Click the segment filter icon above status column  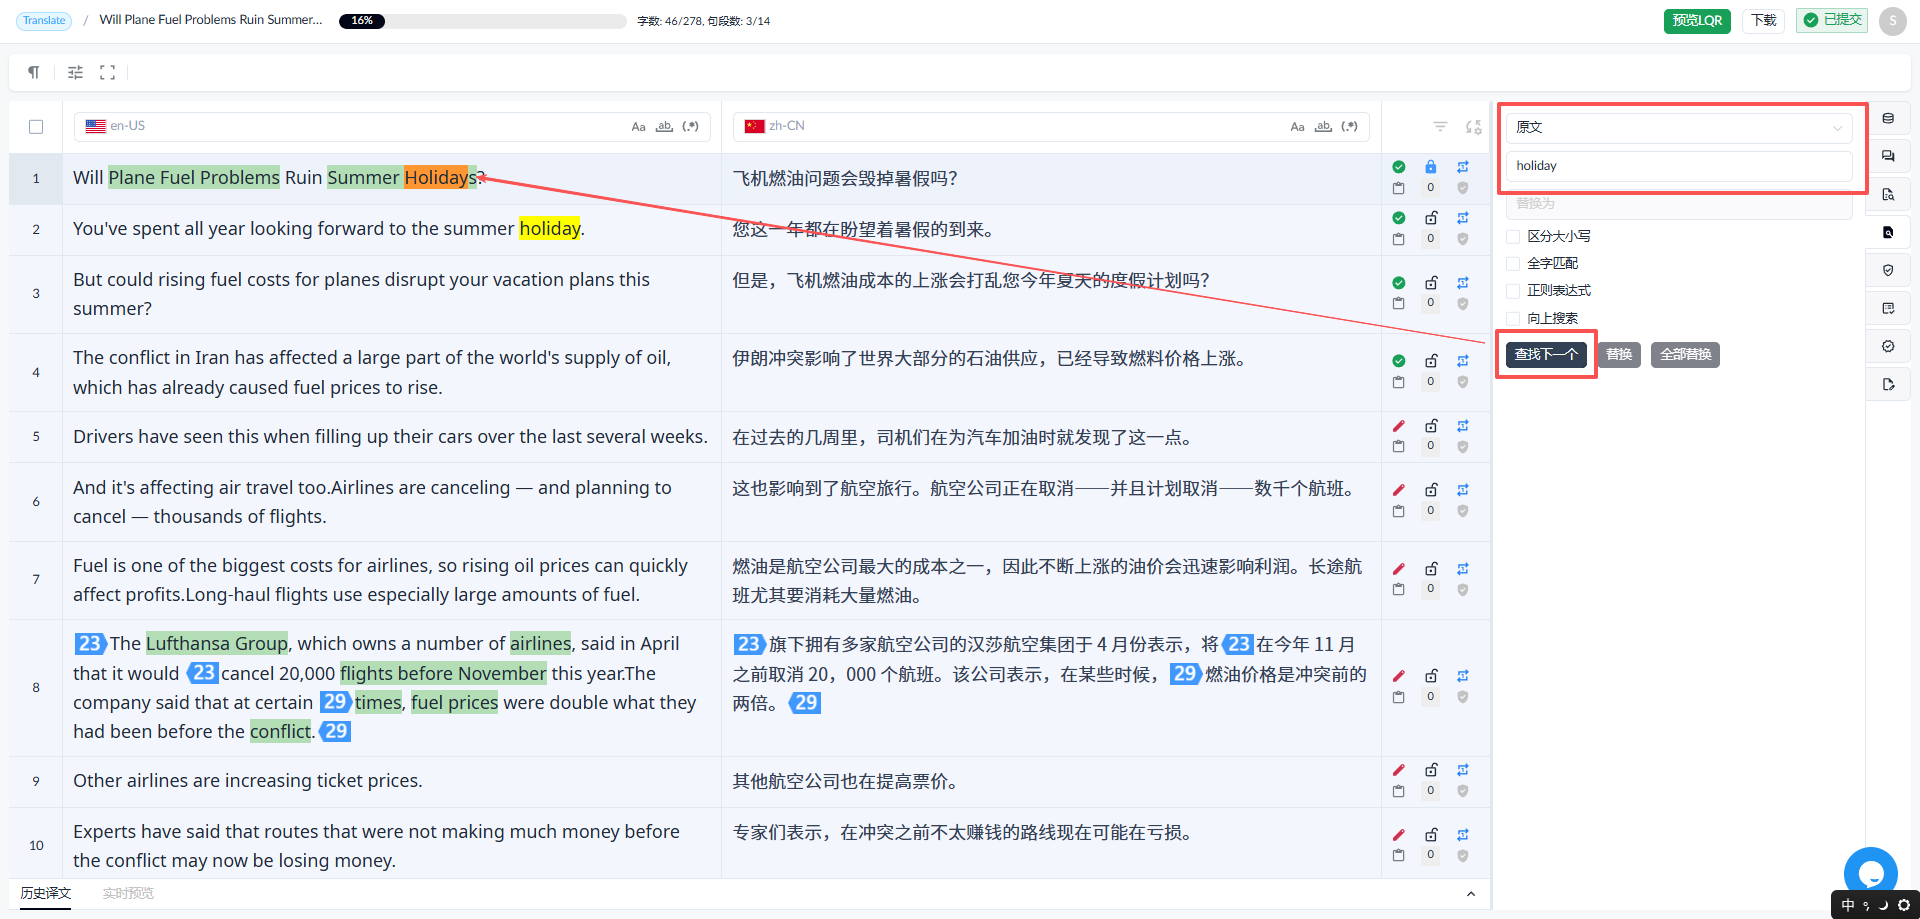coord(1440,126)
